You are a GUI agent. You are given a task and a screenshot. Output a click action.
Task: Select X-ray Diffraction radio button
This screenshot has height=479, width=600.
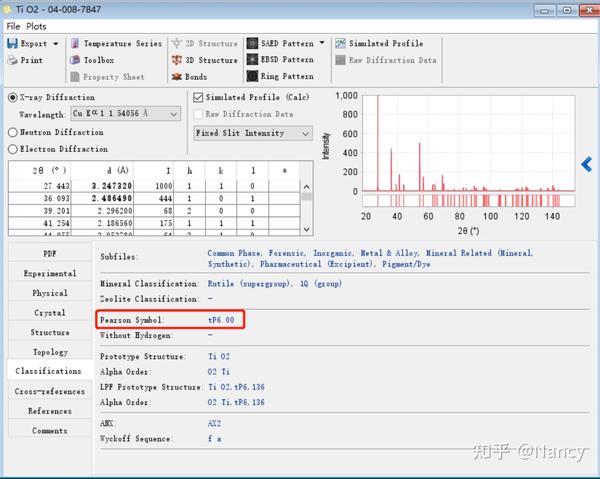pos(13,98)
